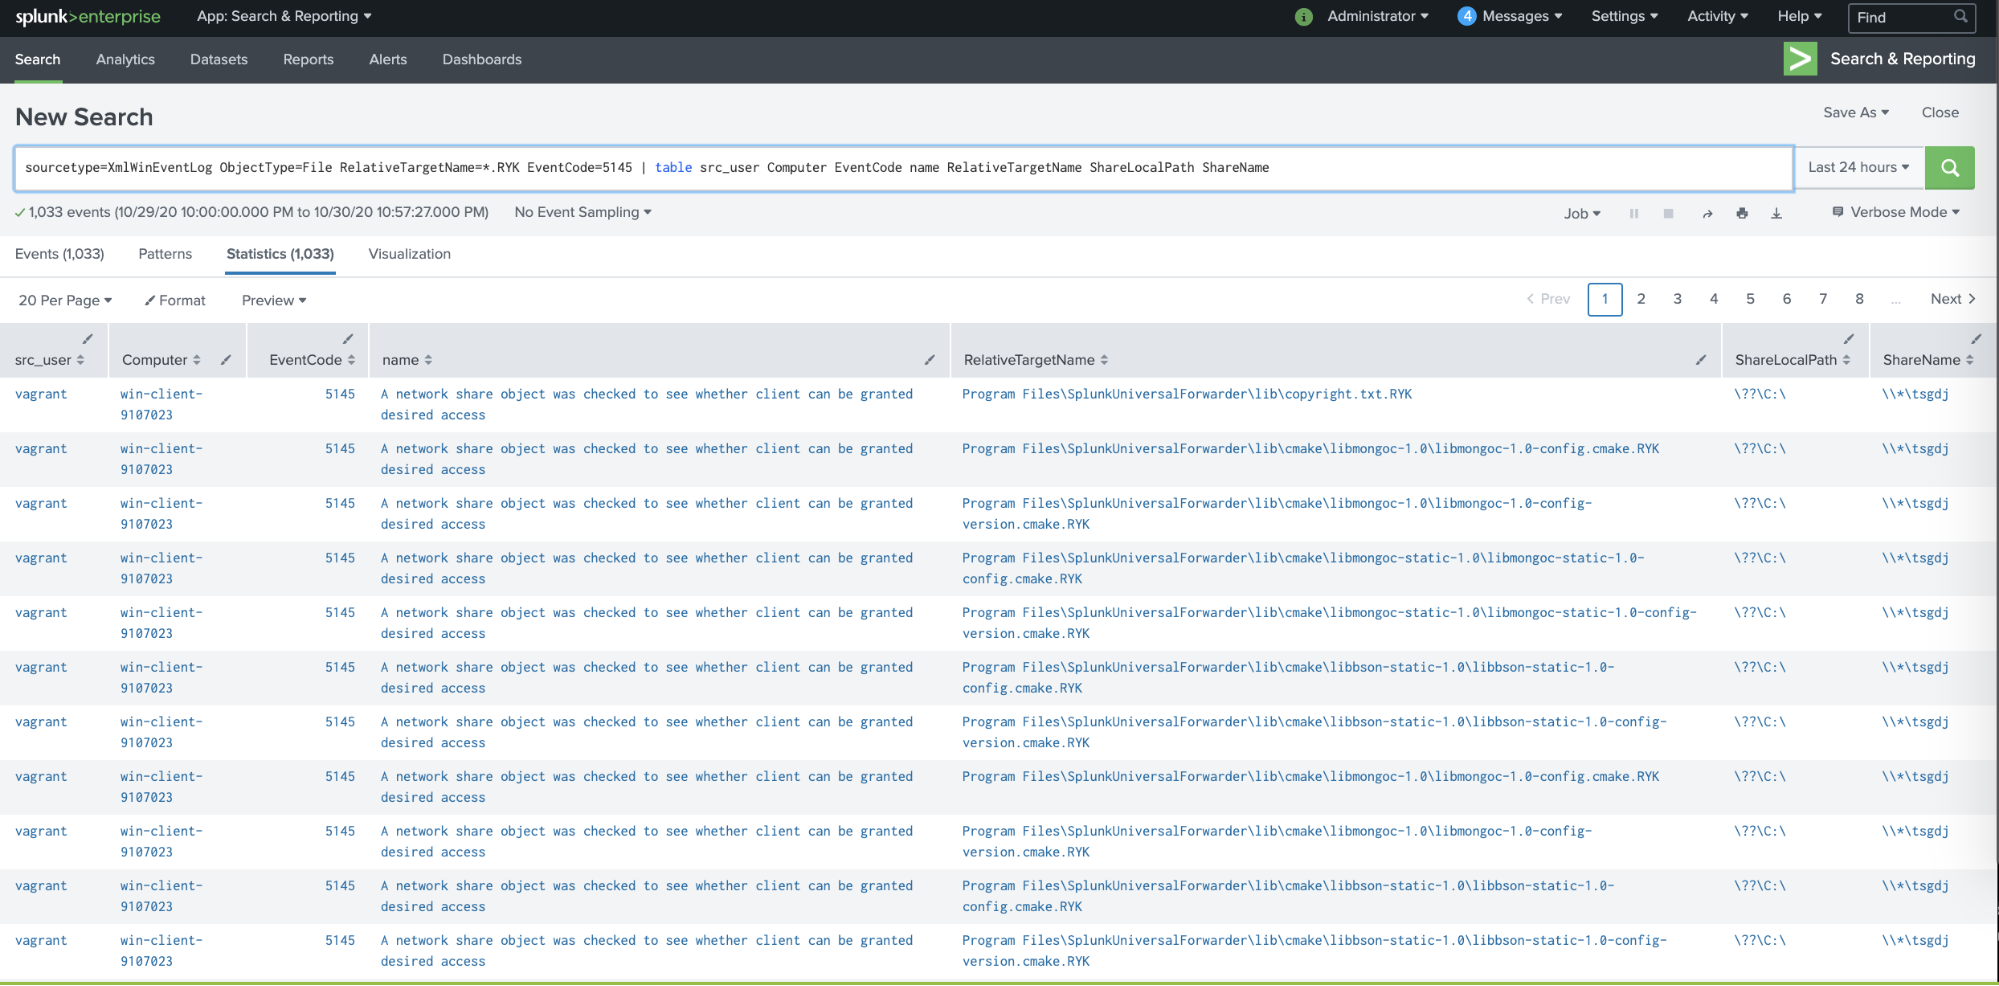Edit formatting of the ShareName column
Viewport: 1999px width, 986px height.
pos(1976,339)
